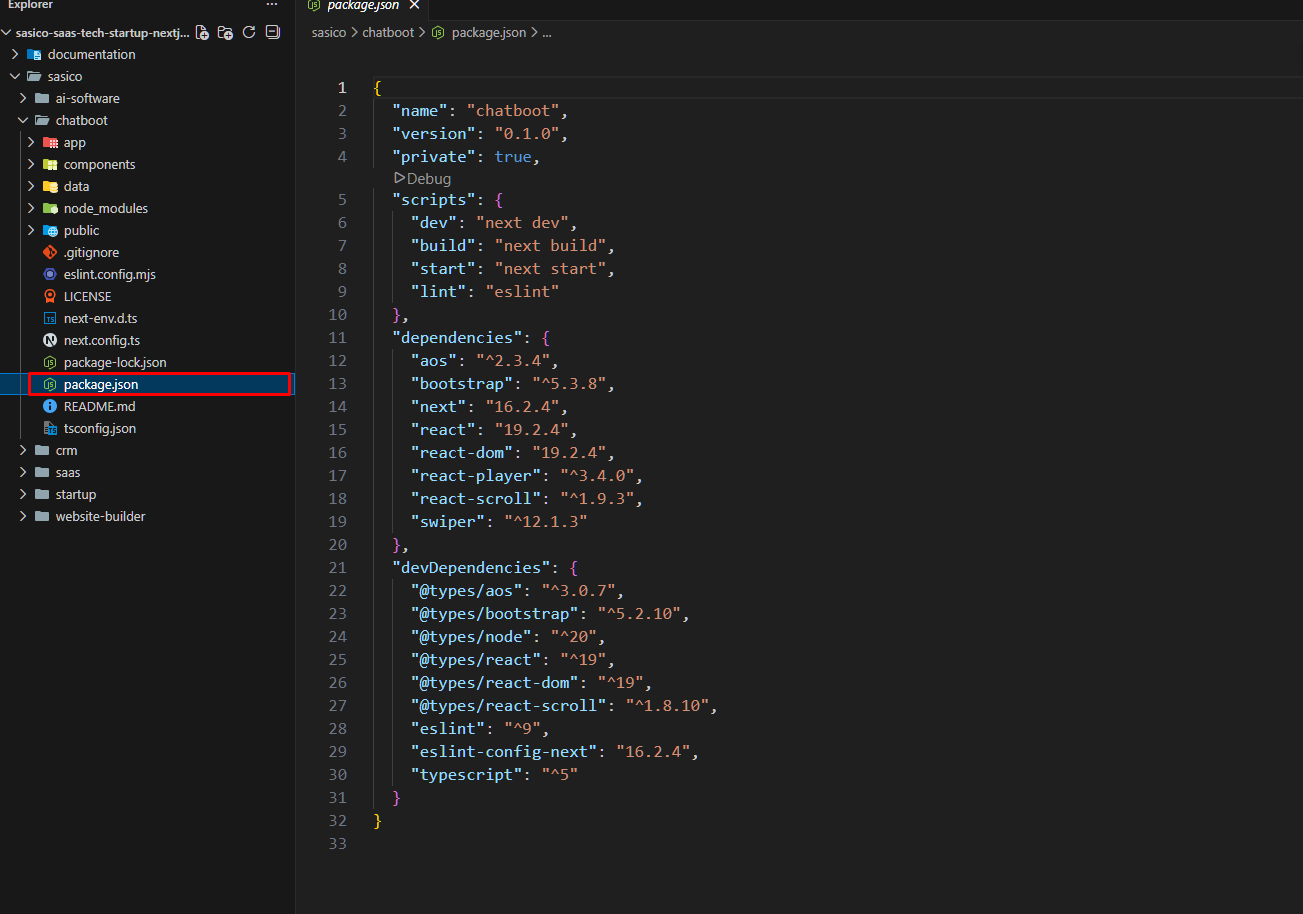Expand the website-builder folder
Image resolution: width=1303 pixels, height=914 pixels.
point(23,516)
